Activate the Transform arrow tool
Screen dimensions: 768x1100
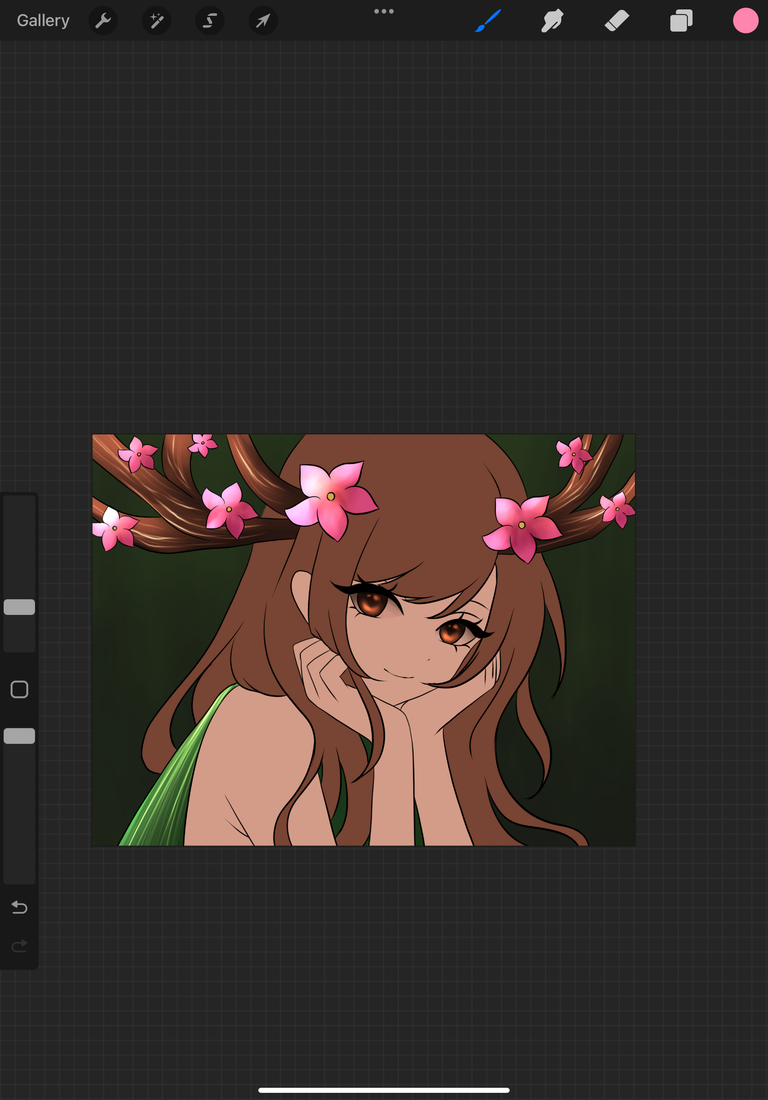263,20
